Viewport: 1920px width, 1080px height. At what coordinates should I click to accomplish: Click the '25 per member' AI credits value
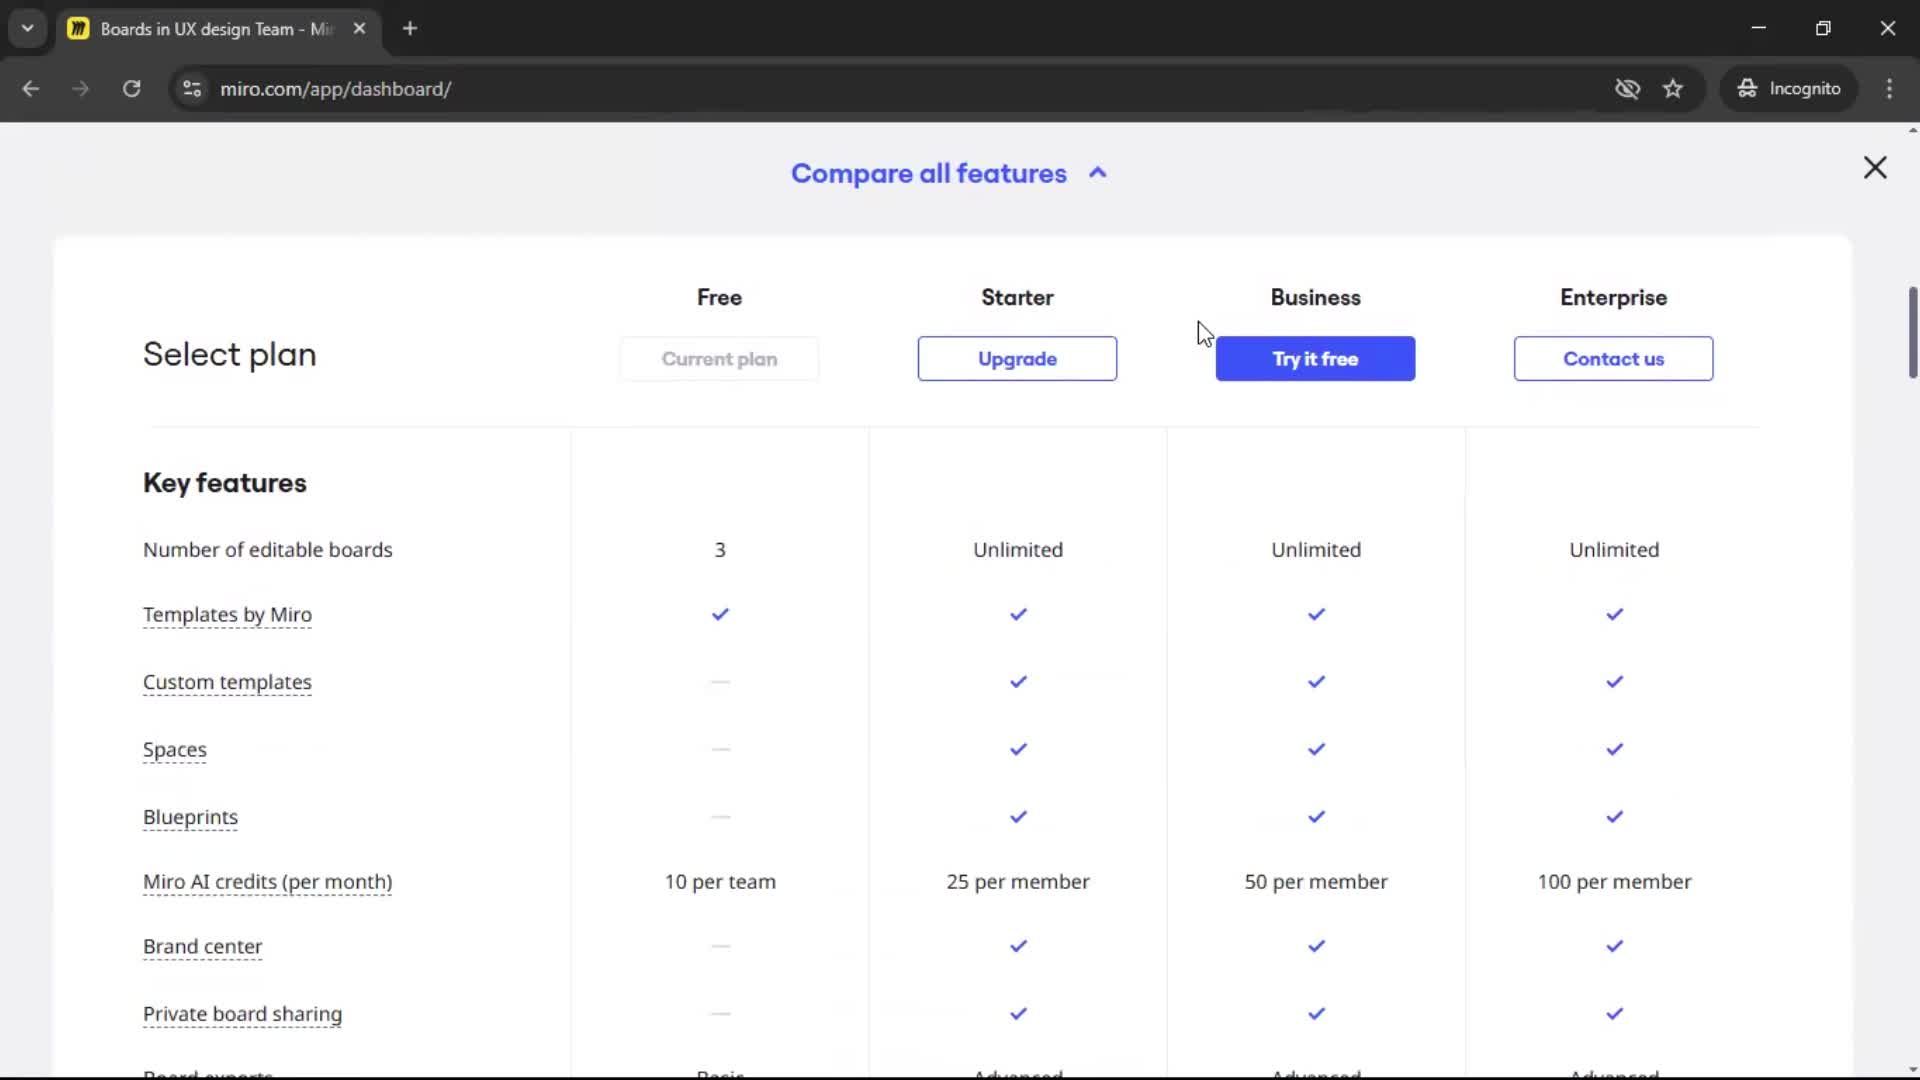click(x=1018, y=882)
